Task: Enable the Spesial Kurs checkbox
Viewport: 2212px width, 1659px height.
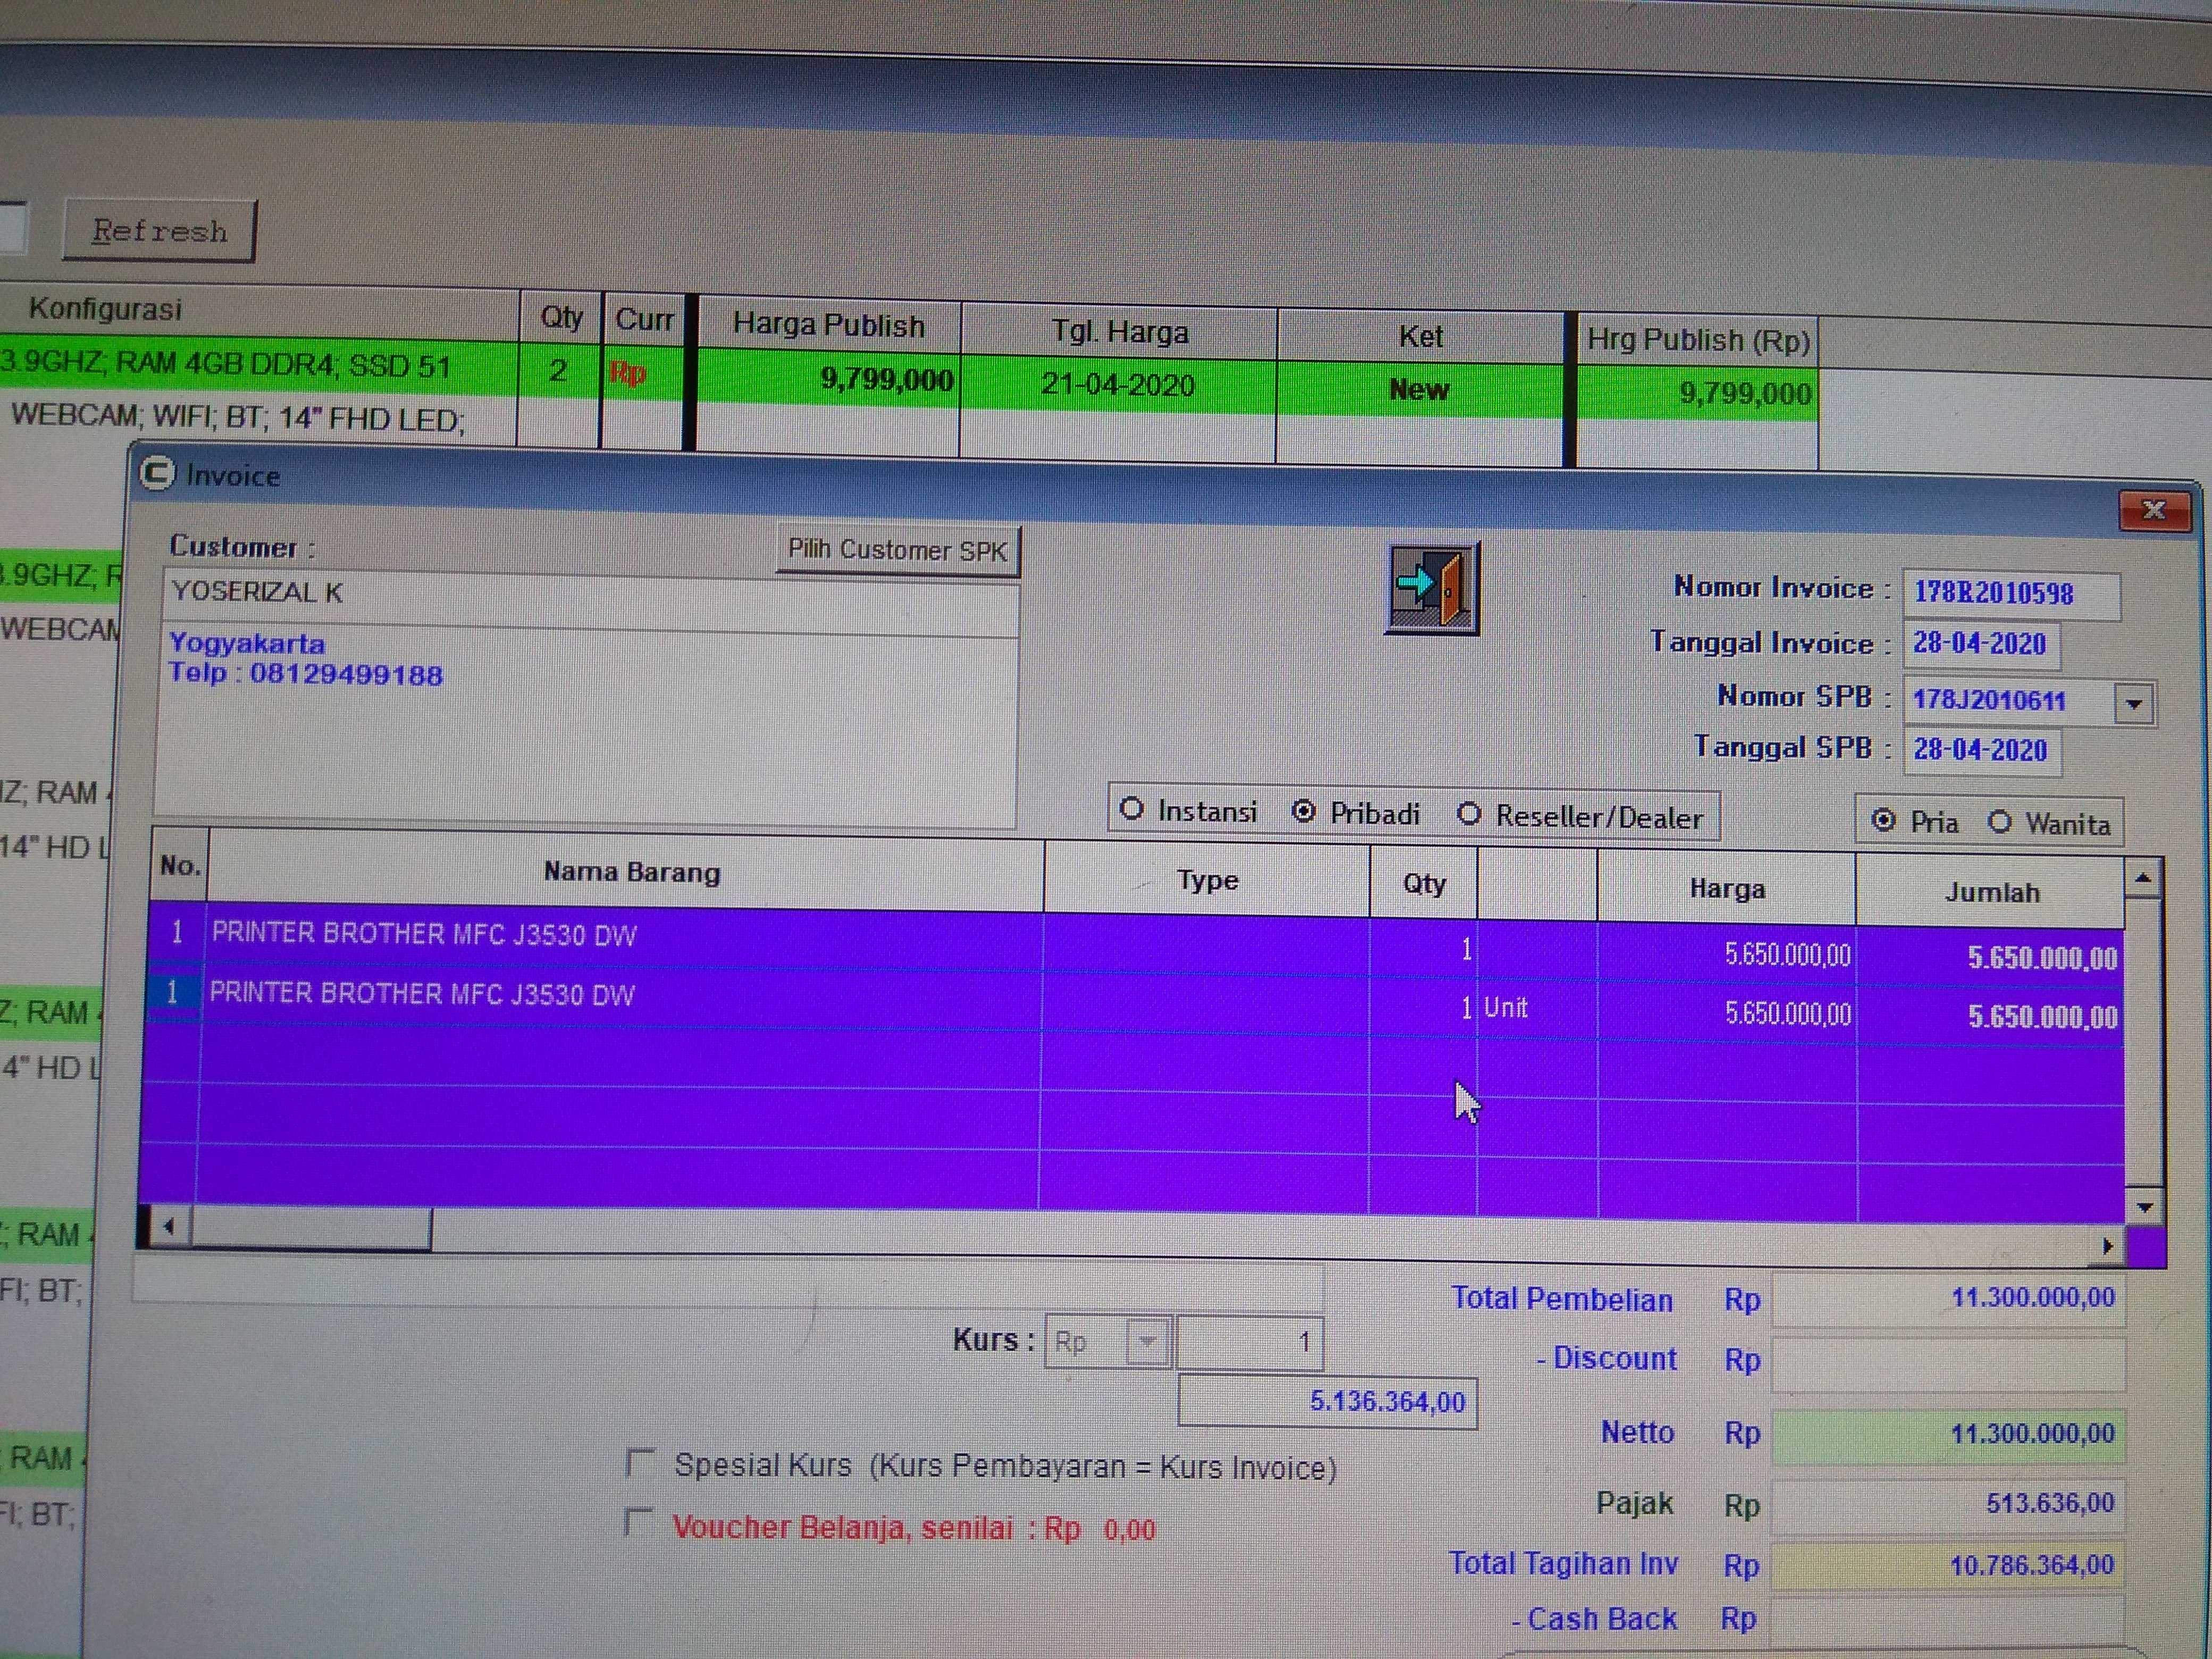Action: 639,1463
